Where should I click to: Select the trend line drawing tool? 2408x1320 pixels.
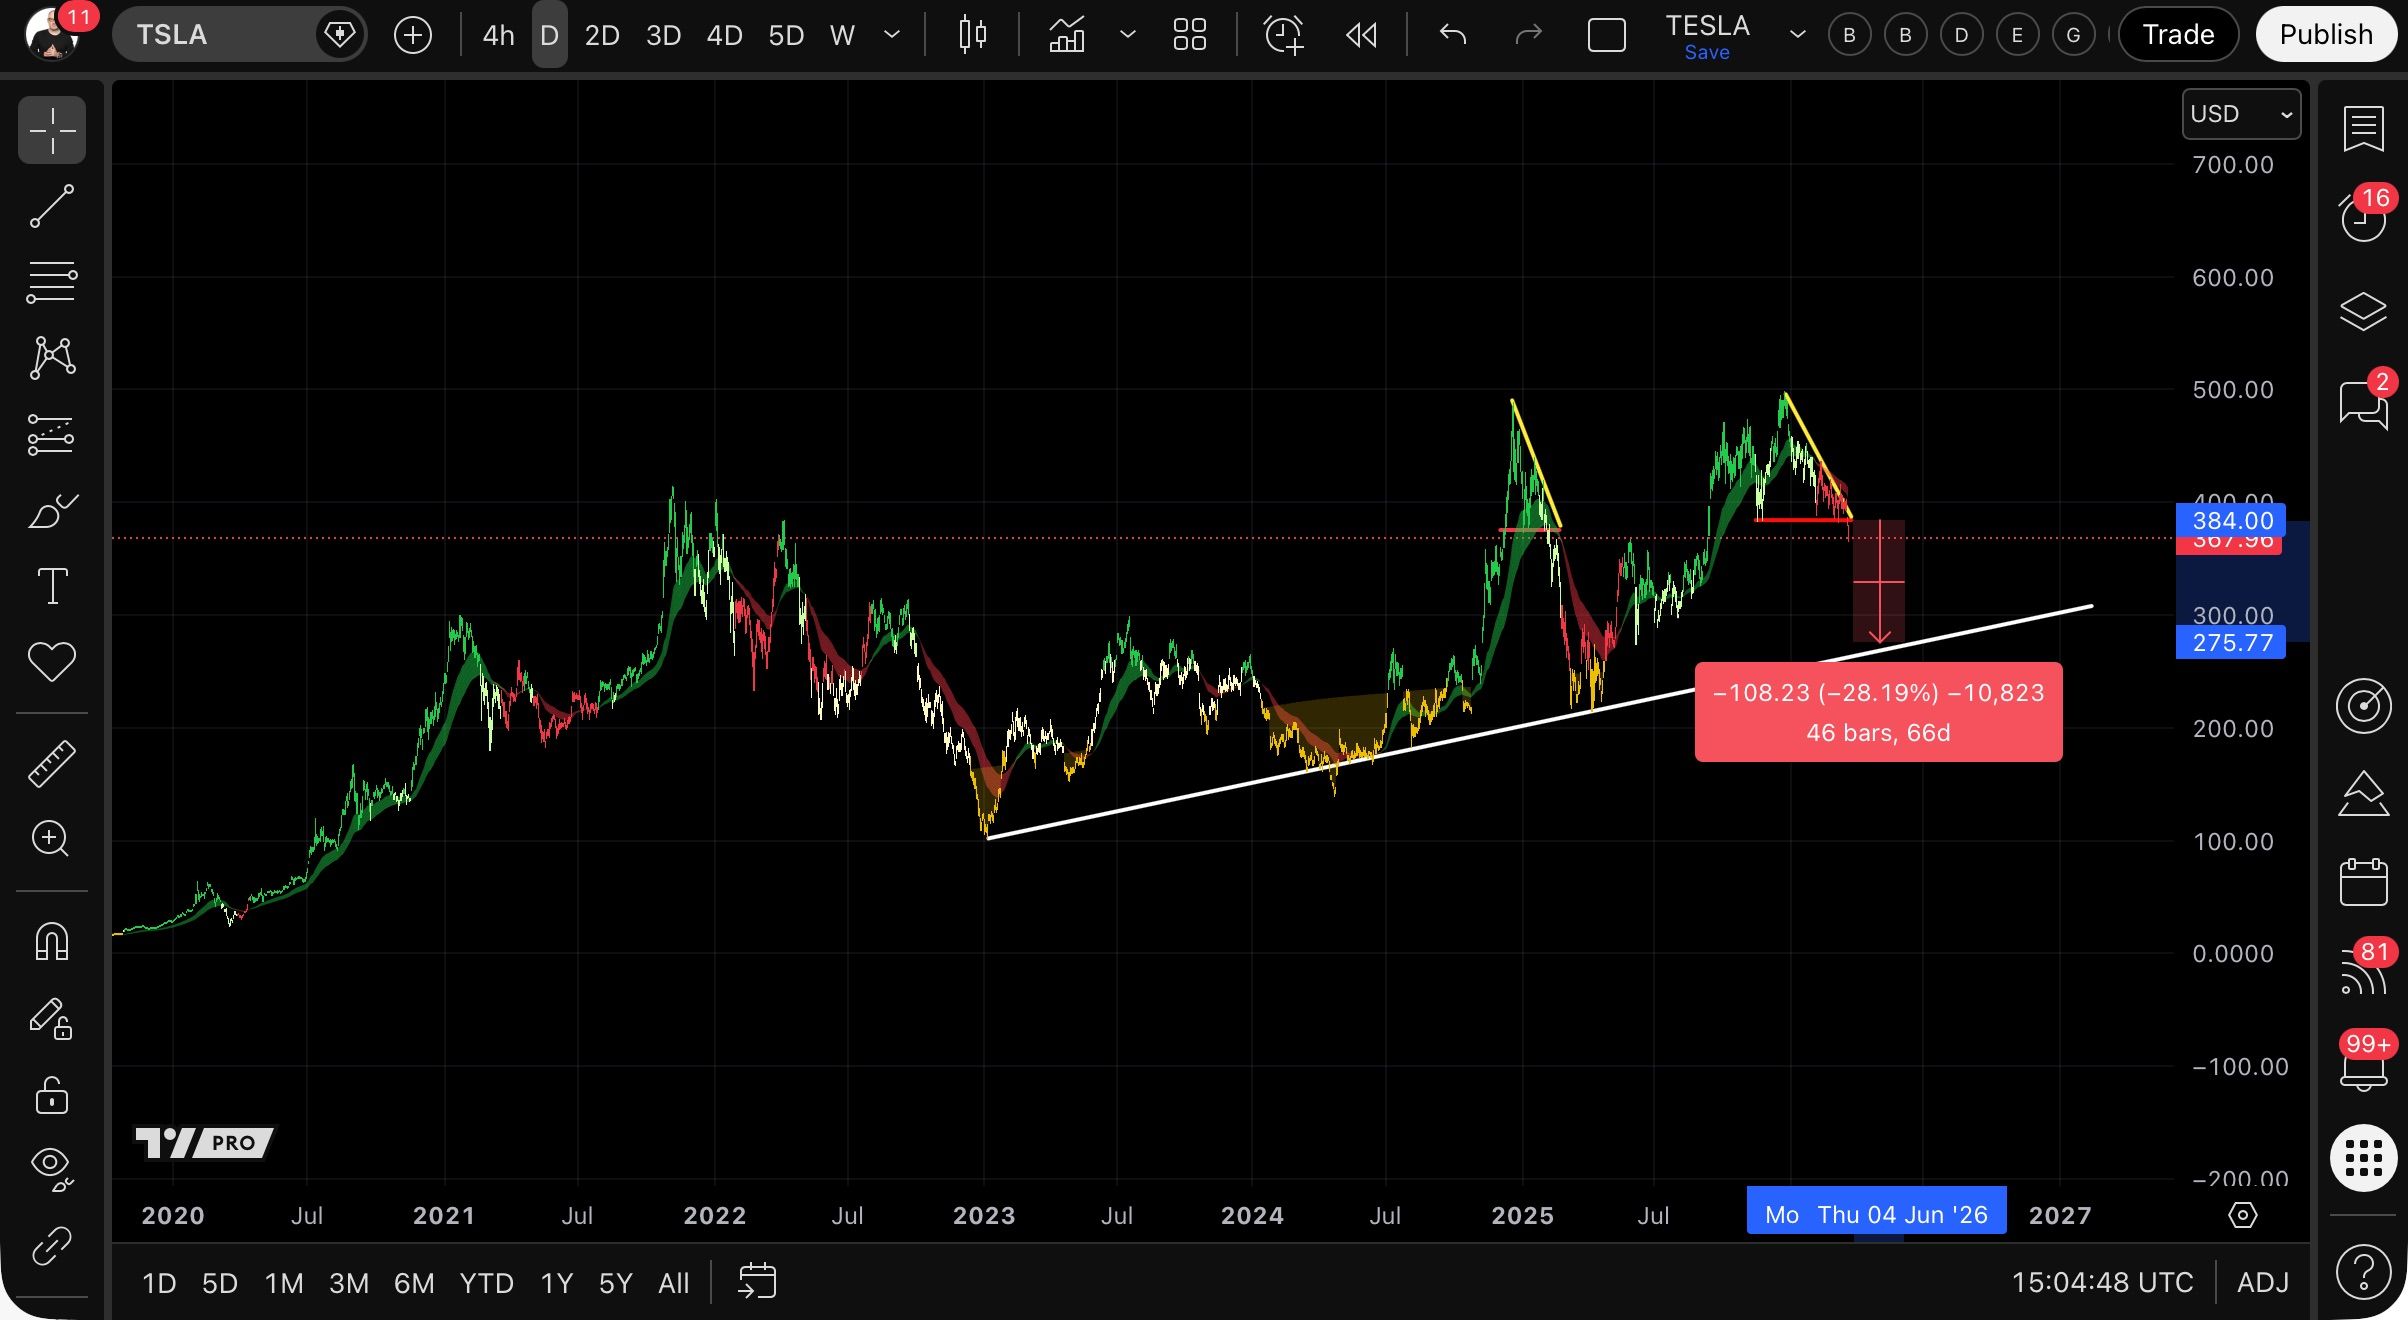[x=51, y=206]
